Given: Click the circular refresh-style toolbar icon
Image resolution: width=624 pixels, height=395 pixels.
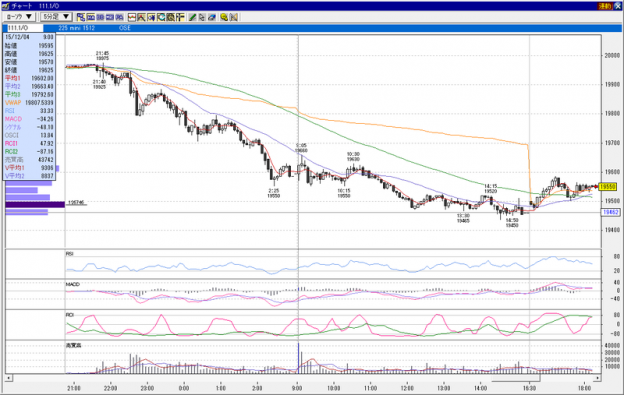Looking at the screenshot, I should point(161,17).
